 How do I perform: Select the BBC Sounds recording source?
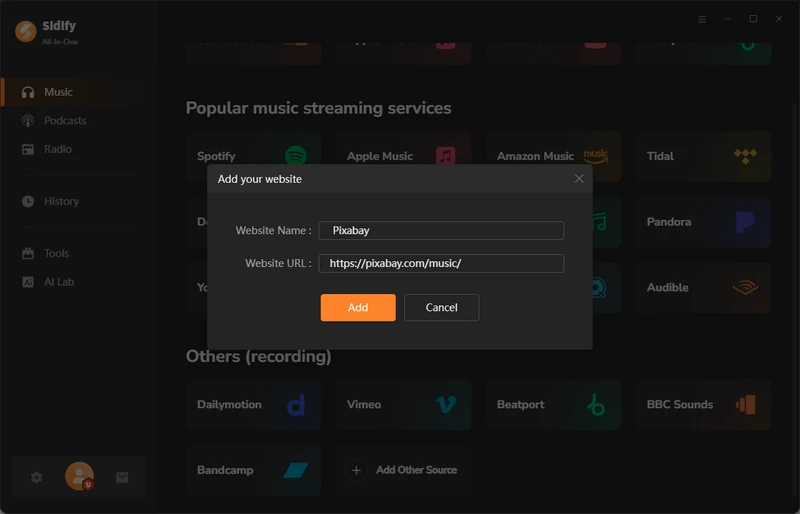(x=704, y=404)
